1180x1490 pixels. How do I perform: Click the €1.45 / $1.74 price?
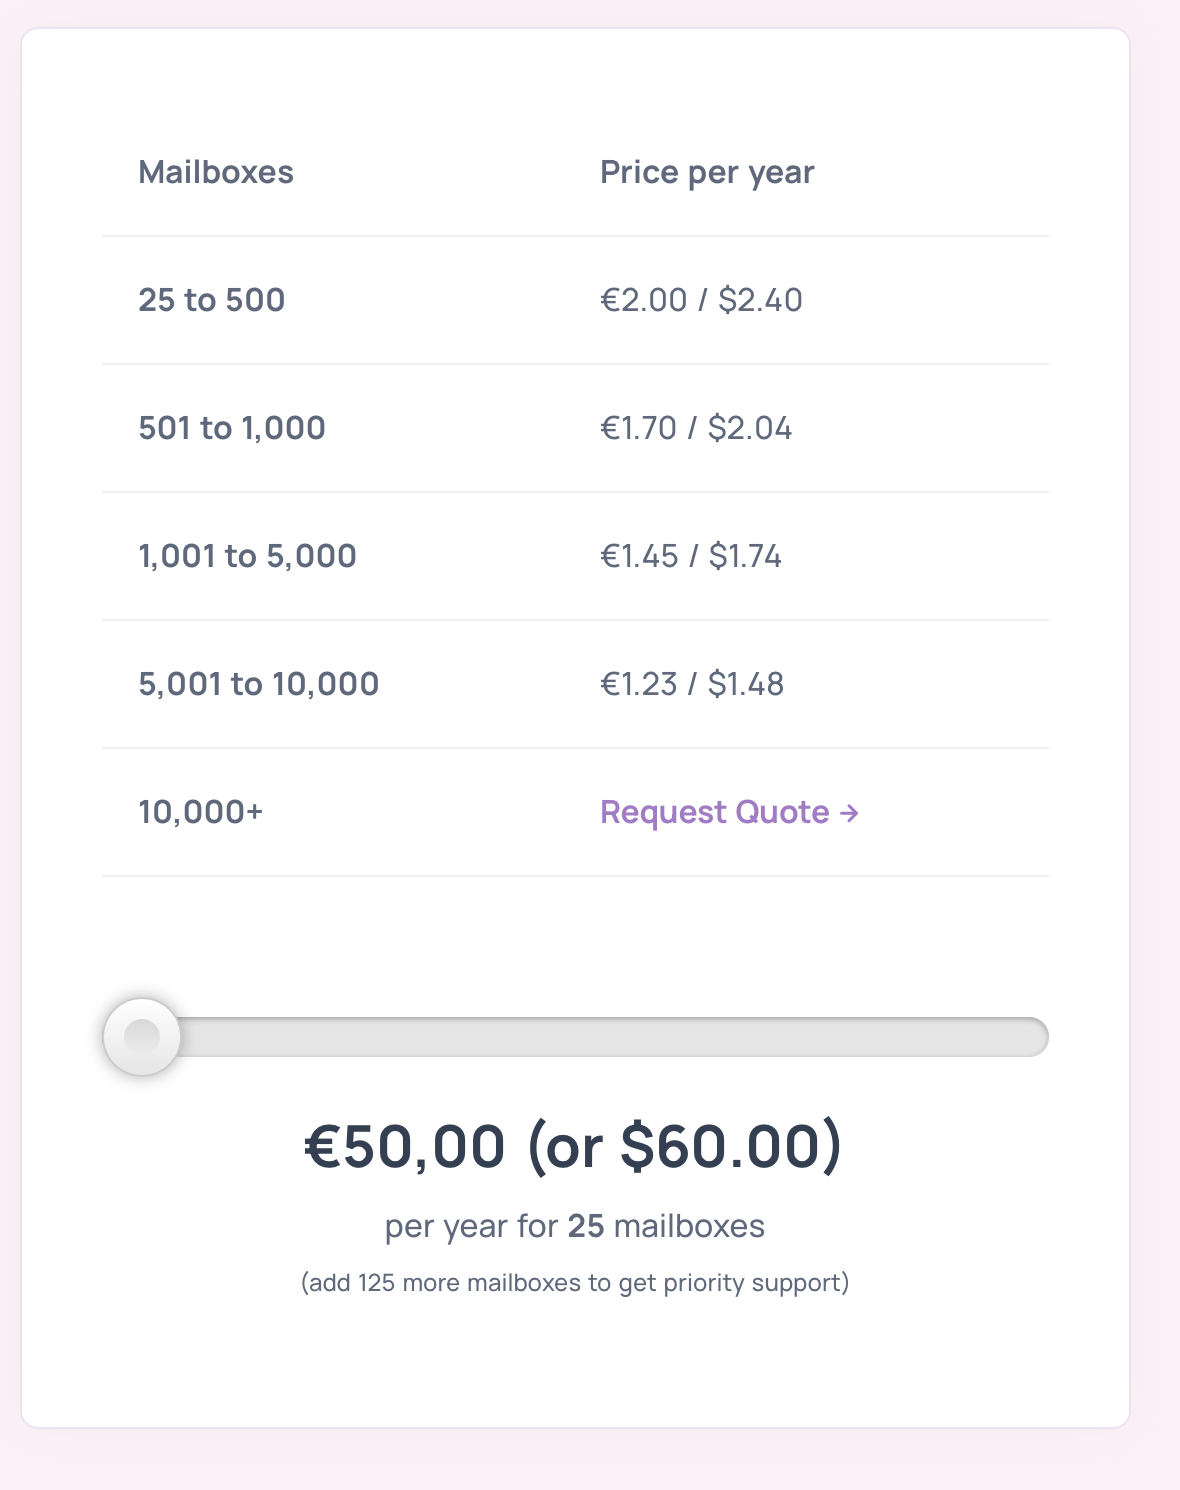[x=691, y=556]
